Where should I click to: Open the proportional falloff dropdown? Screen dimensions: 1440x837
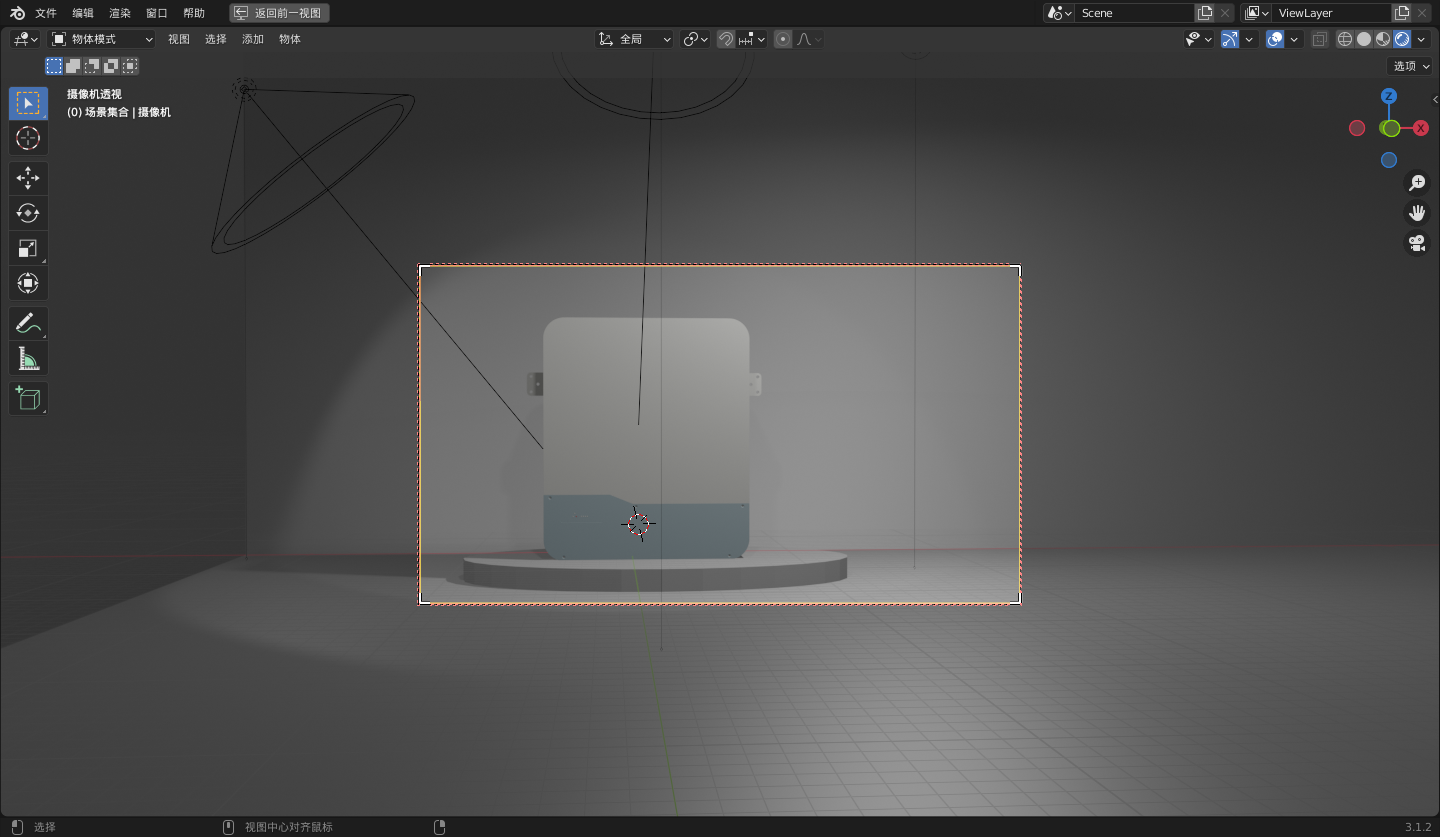coord(809,39)
